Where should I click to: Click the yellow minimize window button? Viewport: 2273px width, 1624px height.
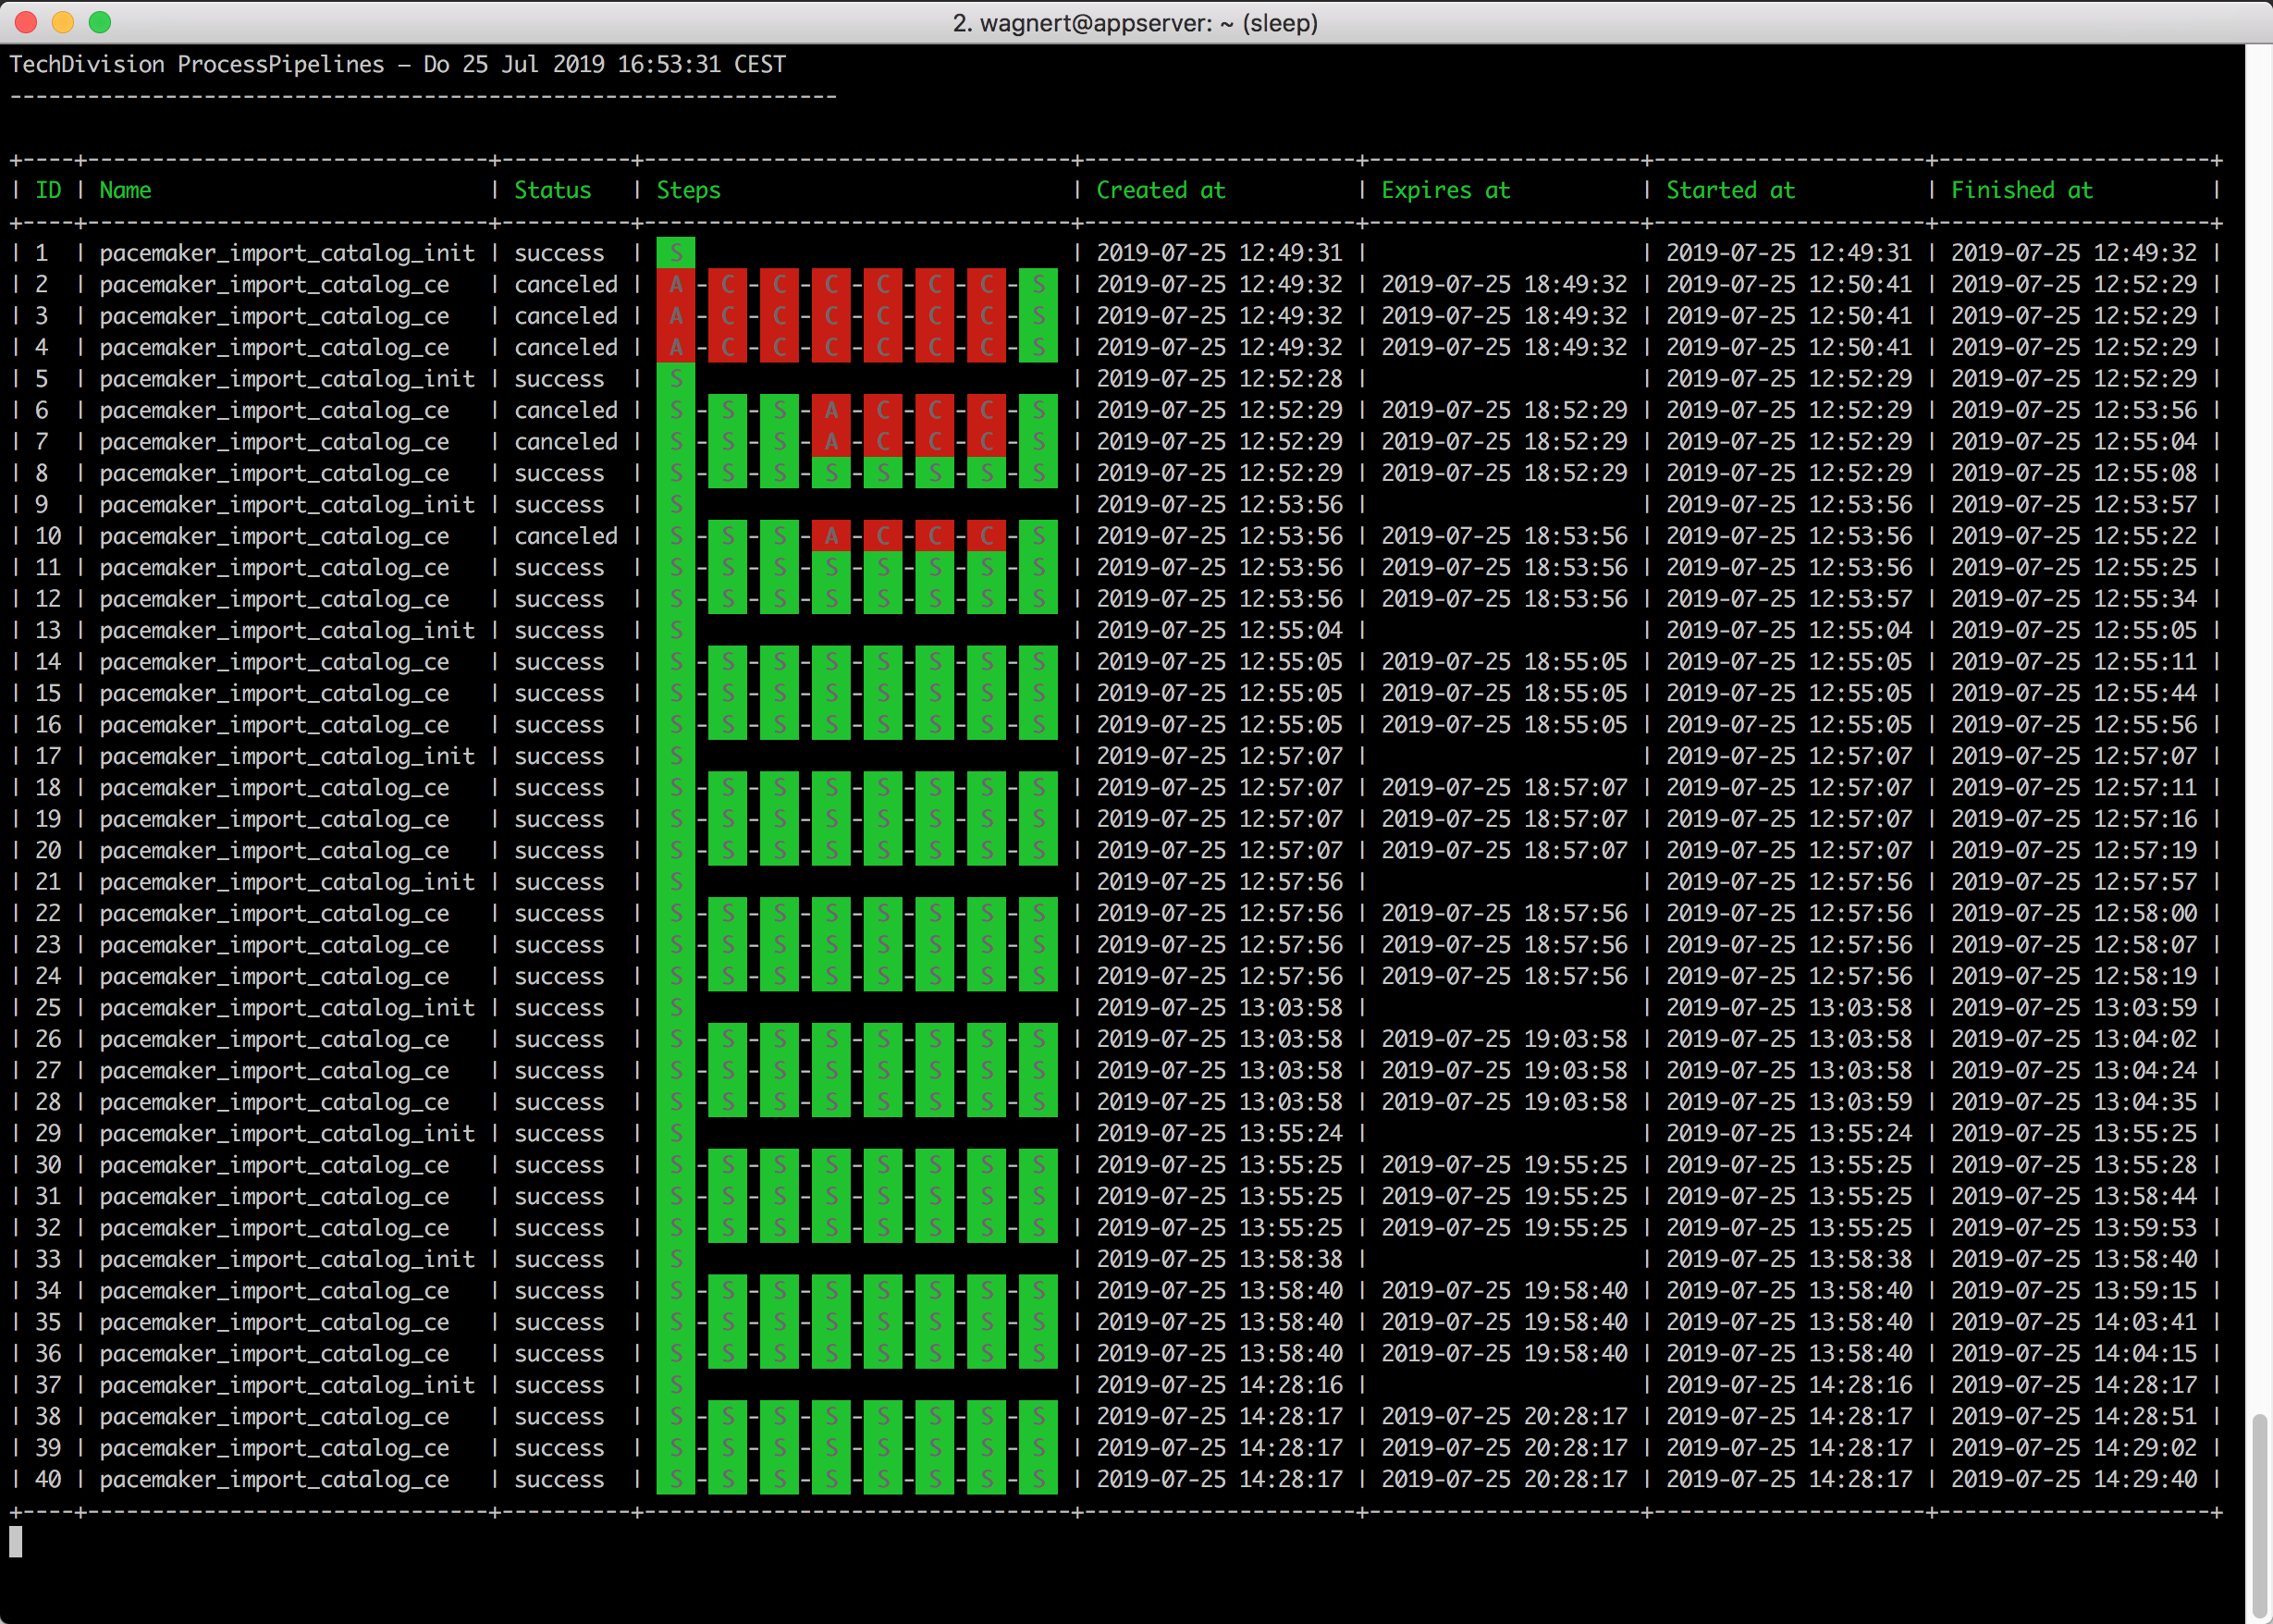tap(63, 22)
